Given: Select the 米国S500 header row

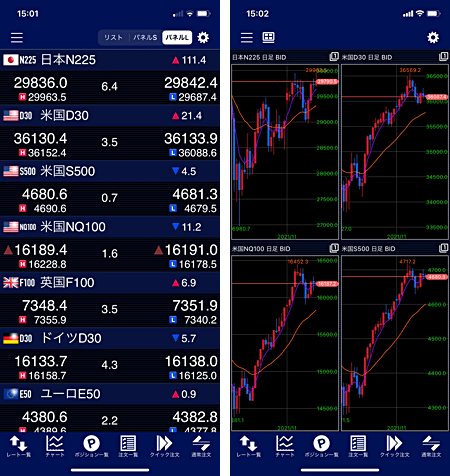Looking at the screenshot, I should pos(110,171).
